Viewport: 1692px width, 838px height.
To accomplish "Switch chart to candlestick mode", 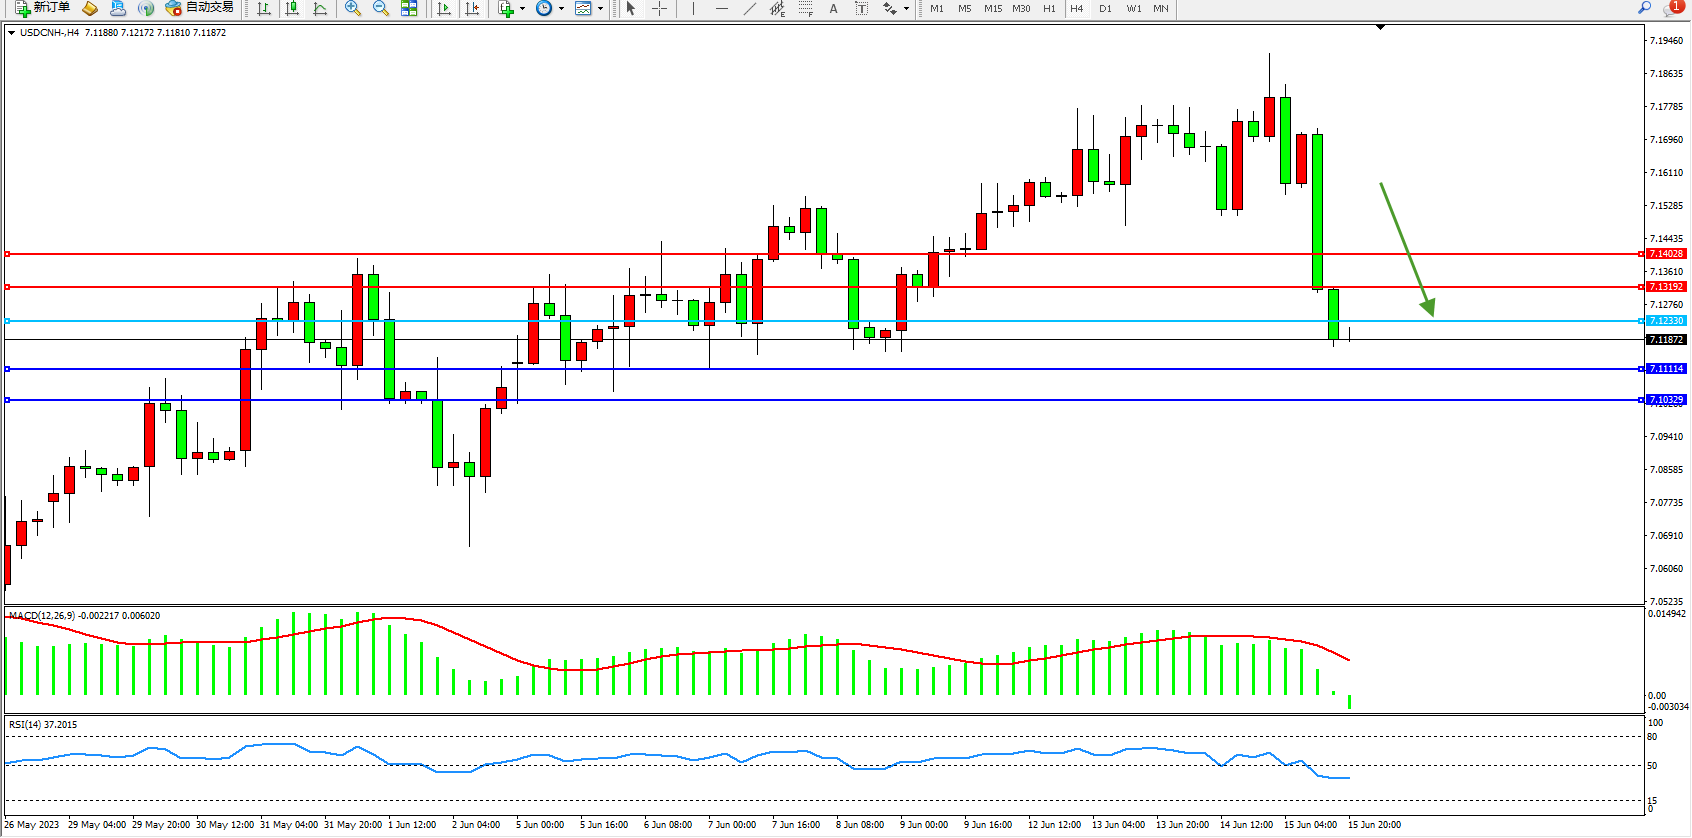I will pyautogui.click(x=292, y=8).
